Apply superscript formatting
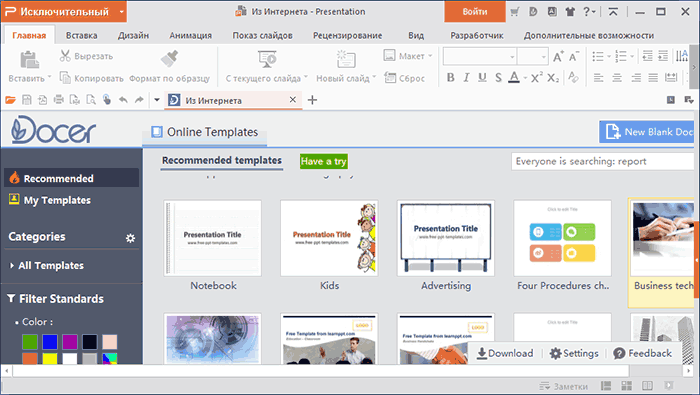Image resolution: width=700 pixels, height=395 pixels. (x=537, y=78)
